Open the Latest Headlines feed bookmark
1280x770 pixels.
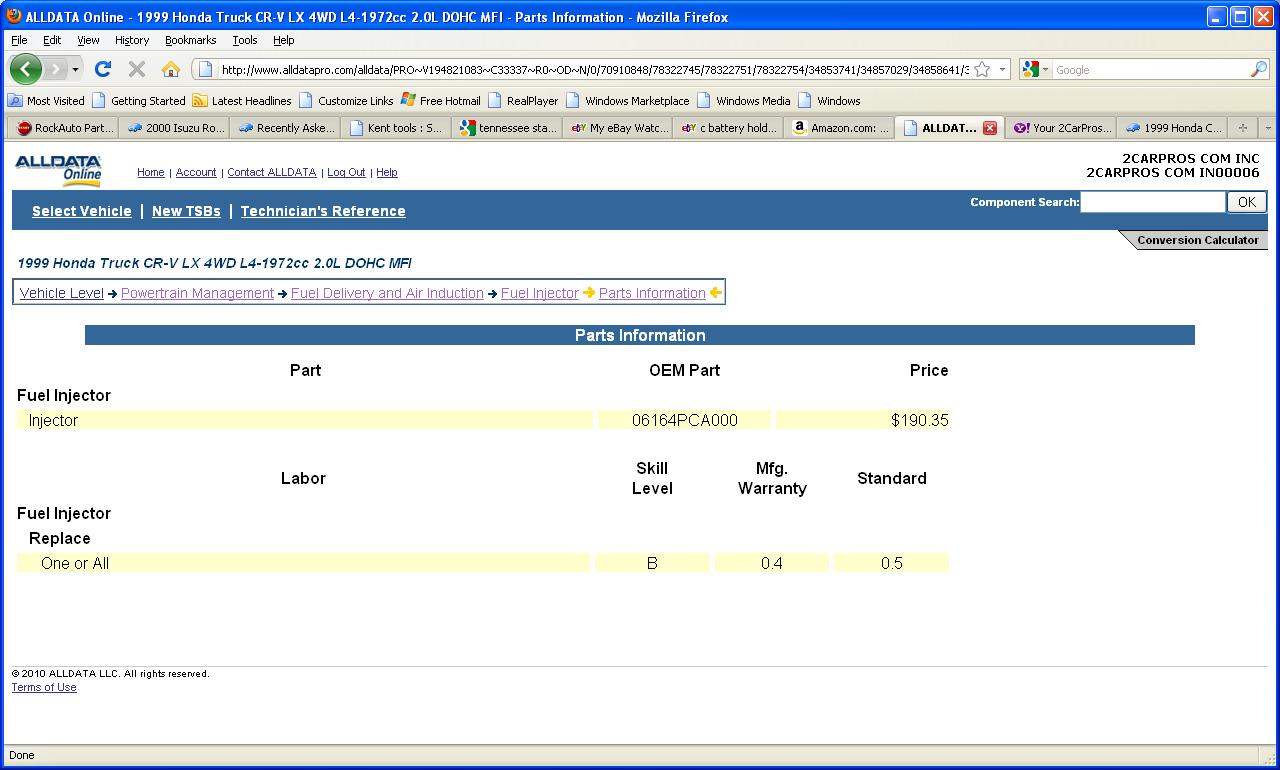click(242, 101)
